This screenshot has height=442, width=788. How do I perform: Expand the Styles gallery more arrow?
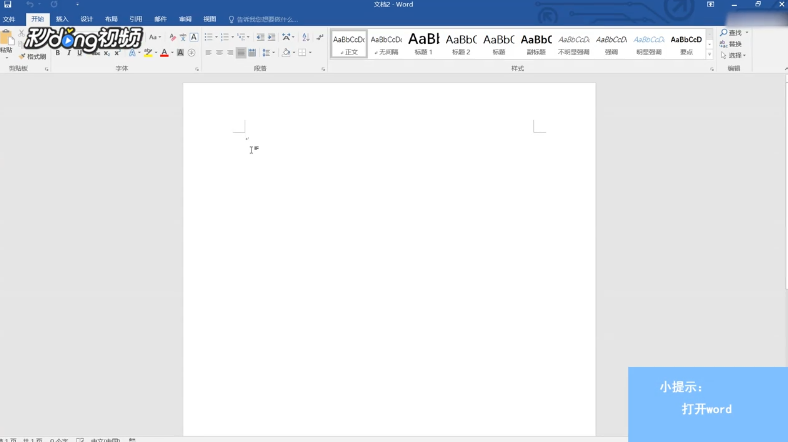pyautogui.click(x=710, y=54)
